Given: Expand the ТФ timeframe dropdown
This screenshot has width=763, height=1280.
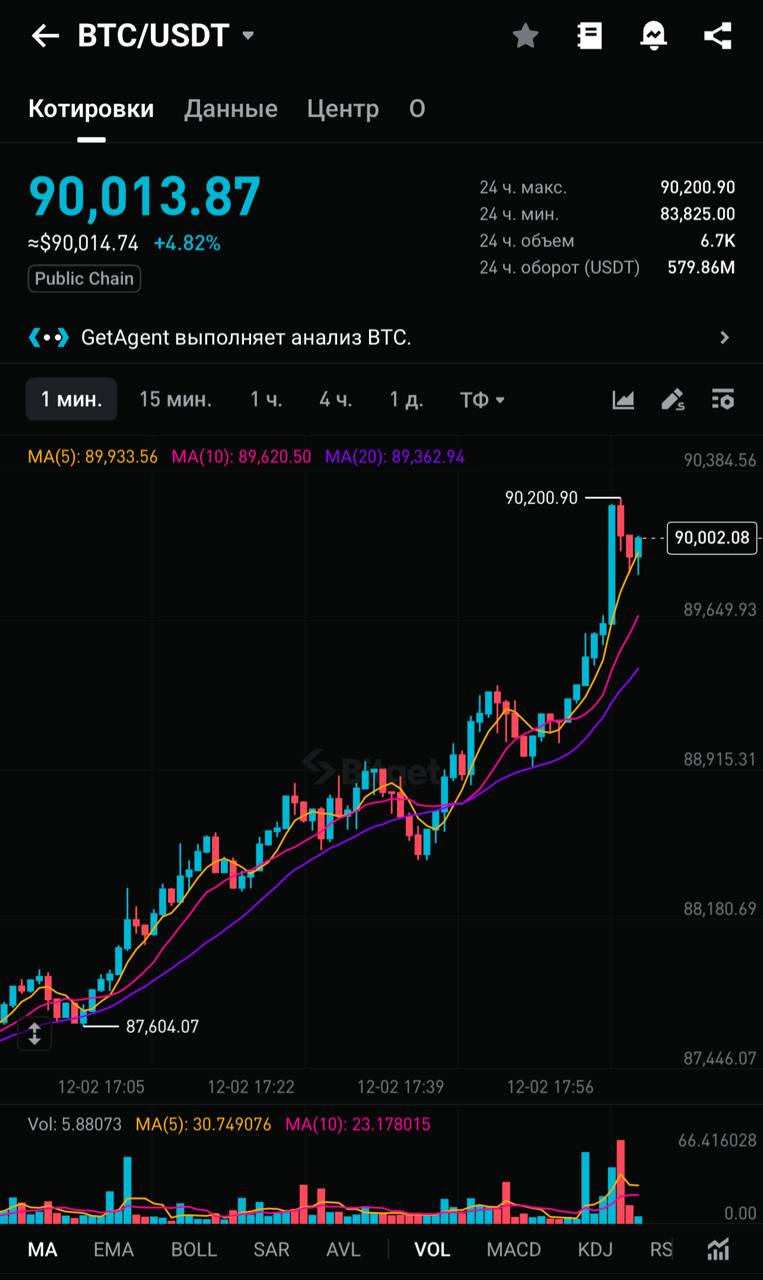Looking at the screenshot, I should point(482,400).
